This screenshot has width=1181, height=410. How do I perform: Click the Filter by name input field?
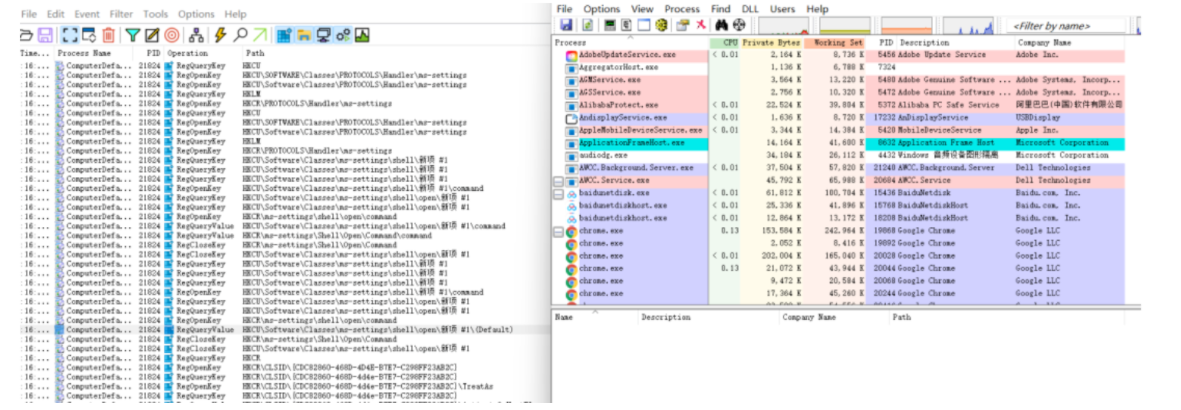(1068, 26)
